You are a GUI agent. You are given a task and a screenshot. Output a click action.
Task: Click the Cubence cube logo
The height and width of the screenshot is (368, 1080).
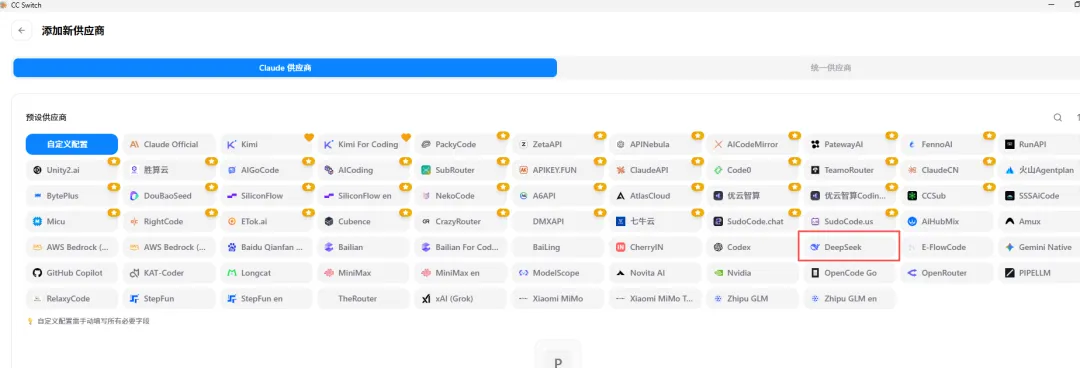coord(329,221)
